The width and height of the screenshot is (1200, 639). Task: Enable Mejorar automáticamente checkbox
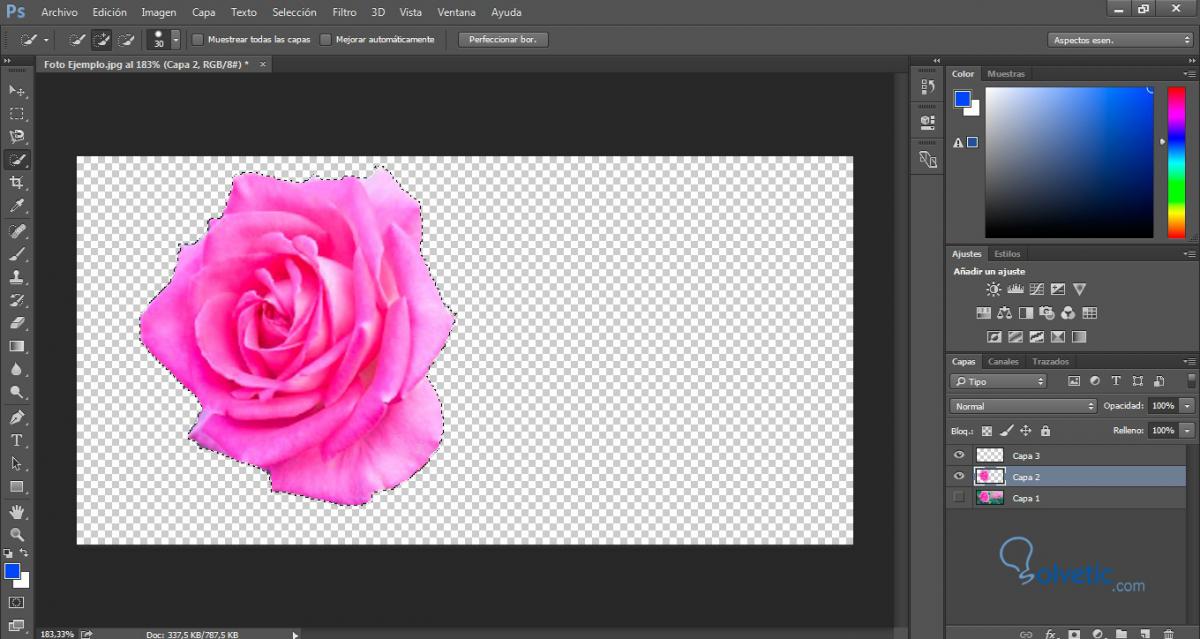(x=326, y=40)
